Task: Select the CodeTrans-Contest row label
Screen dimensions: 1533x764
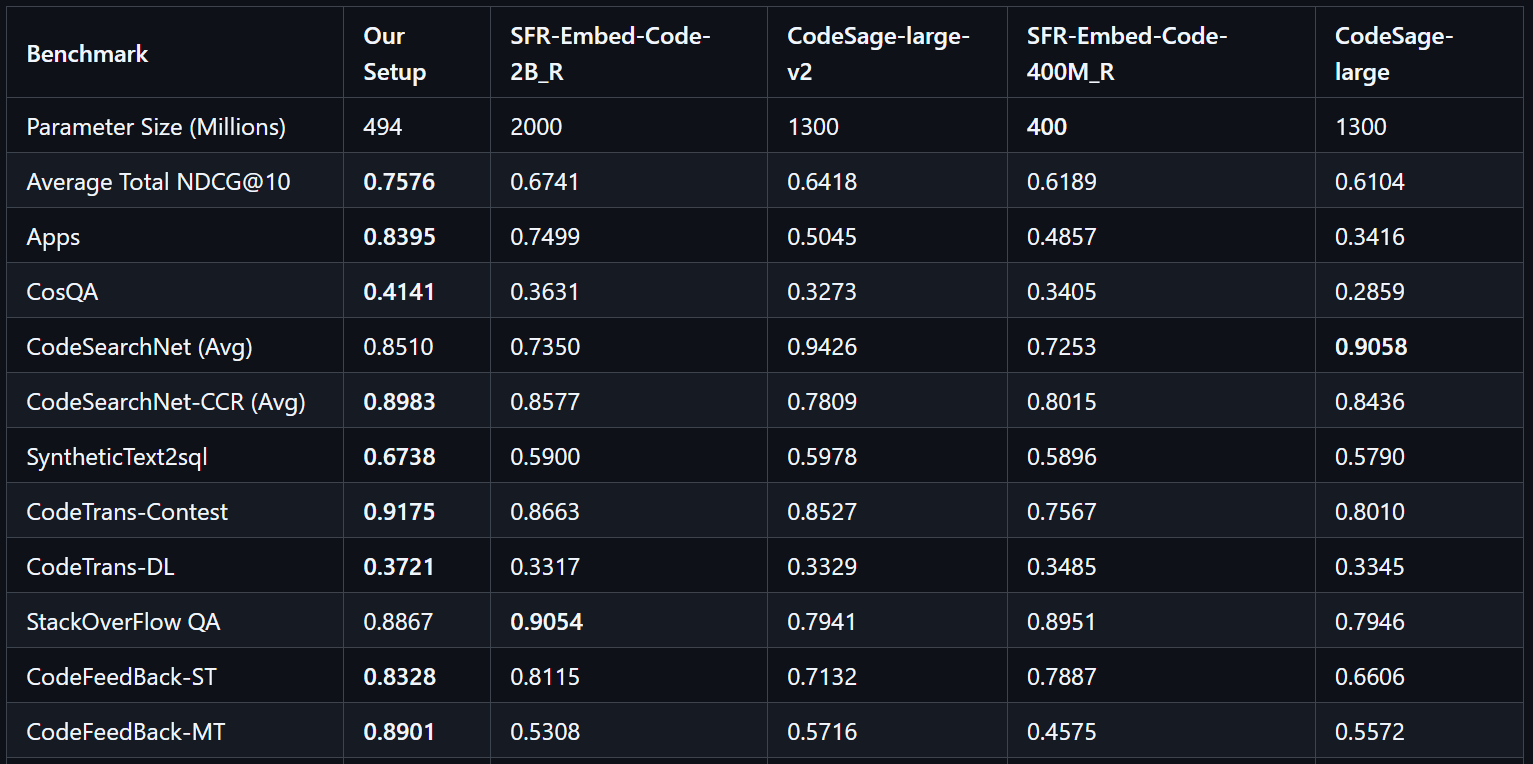Action: (x=127, y=512)
